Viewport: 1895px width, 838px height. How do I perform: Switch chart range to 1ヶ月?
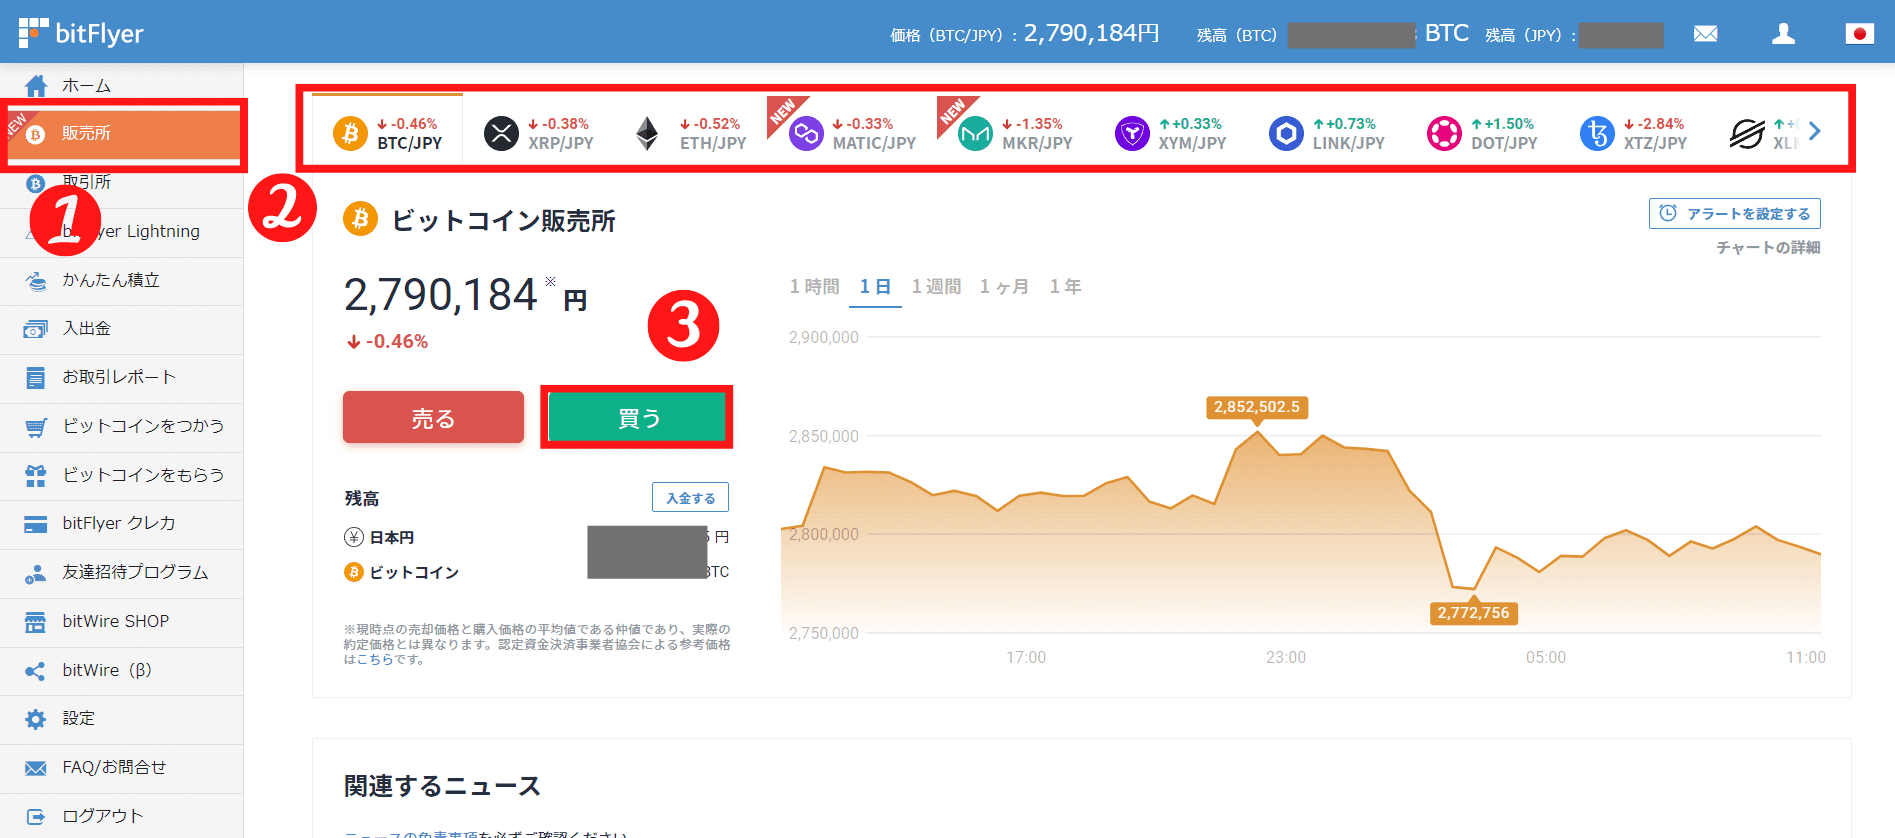[x=1004, y=287]
